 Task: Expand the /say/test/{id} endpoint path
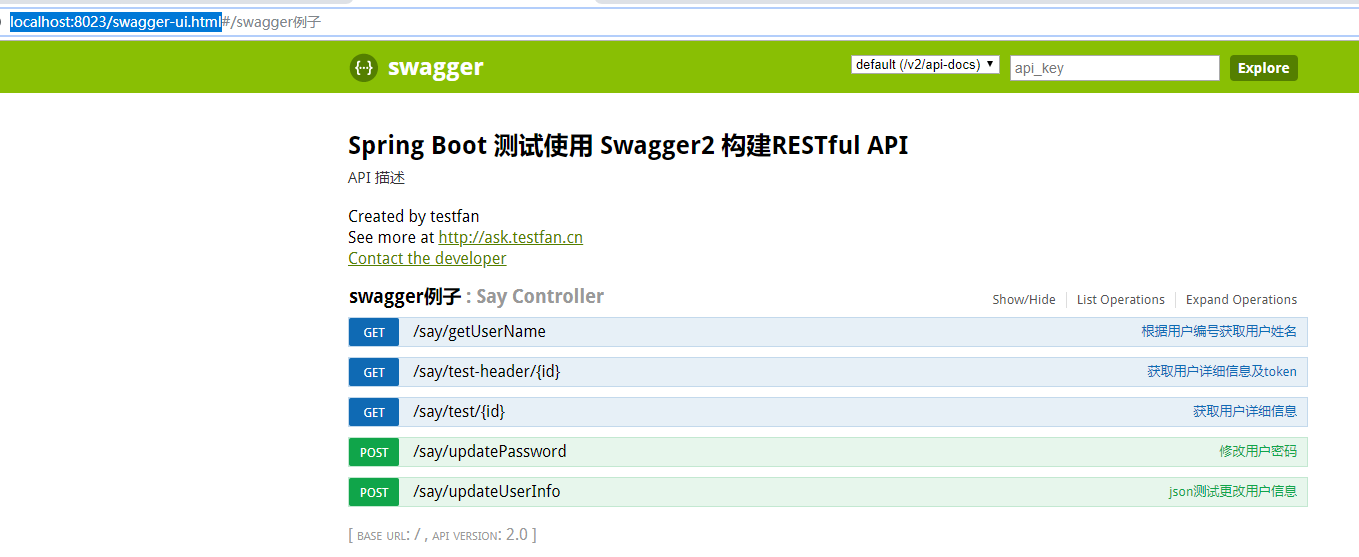click(x=459, y=412)
